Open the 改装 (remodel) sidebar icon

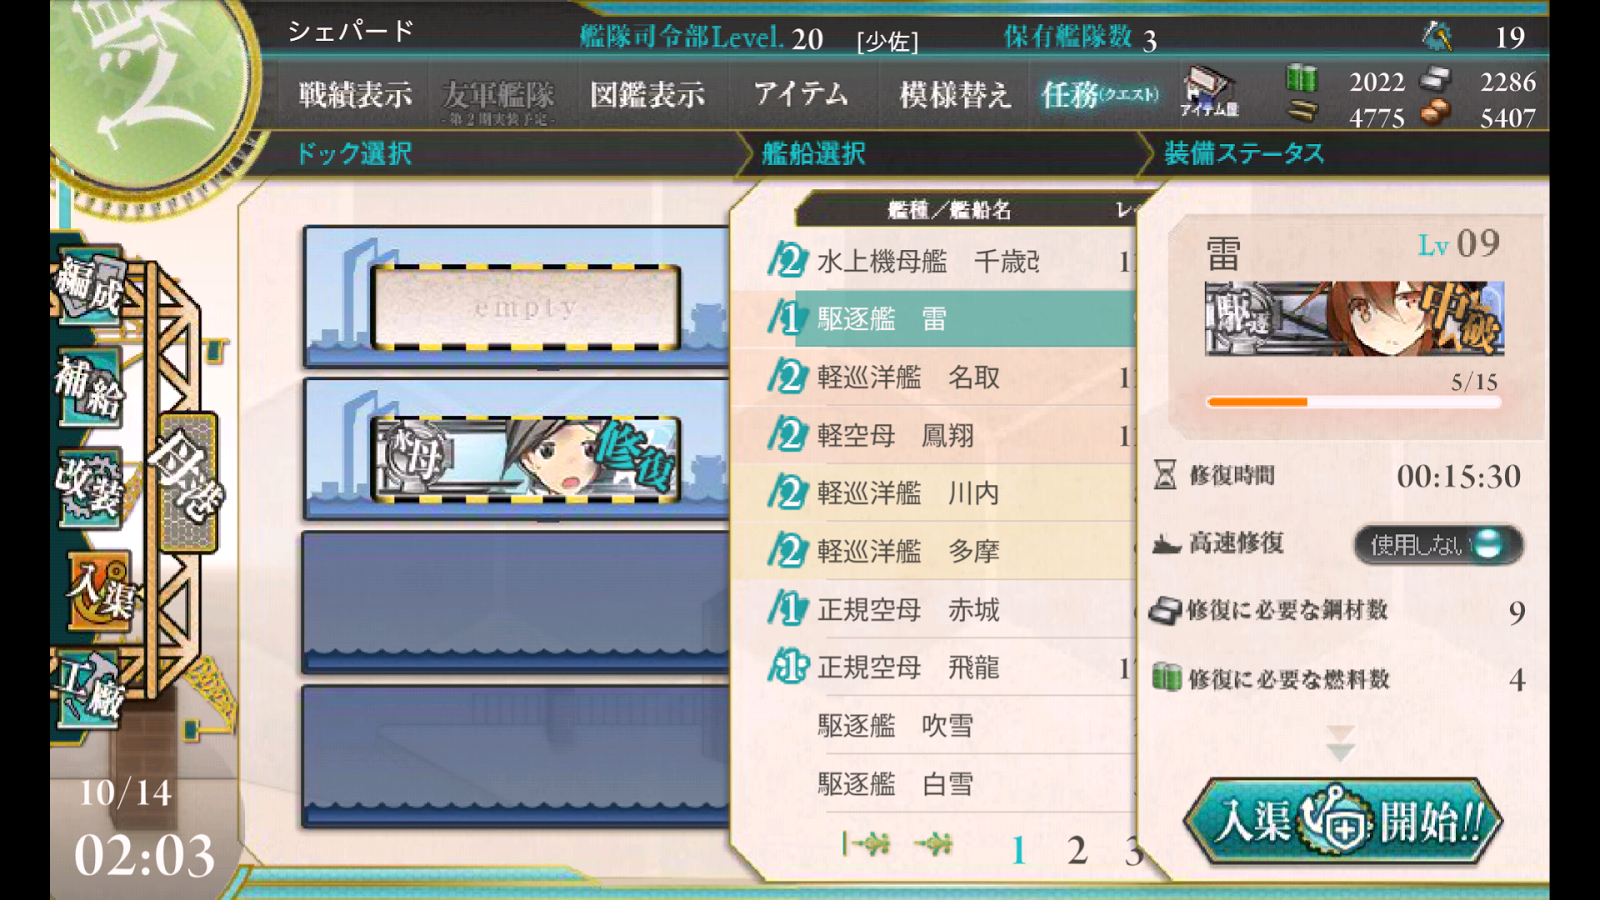[x=90, y=487]
